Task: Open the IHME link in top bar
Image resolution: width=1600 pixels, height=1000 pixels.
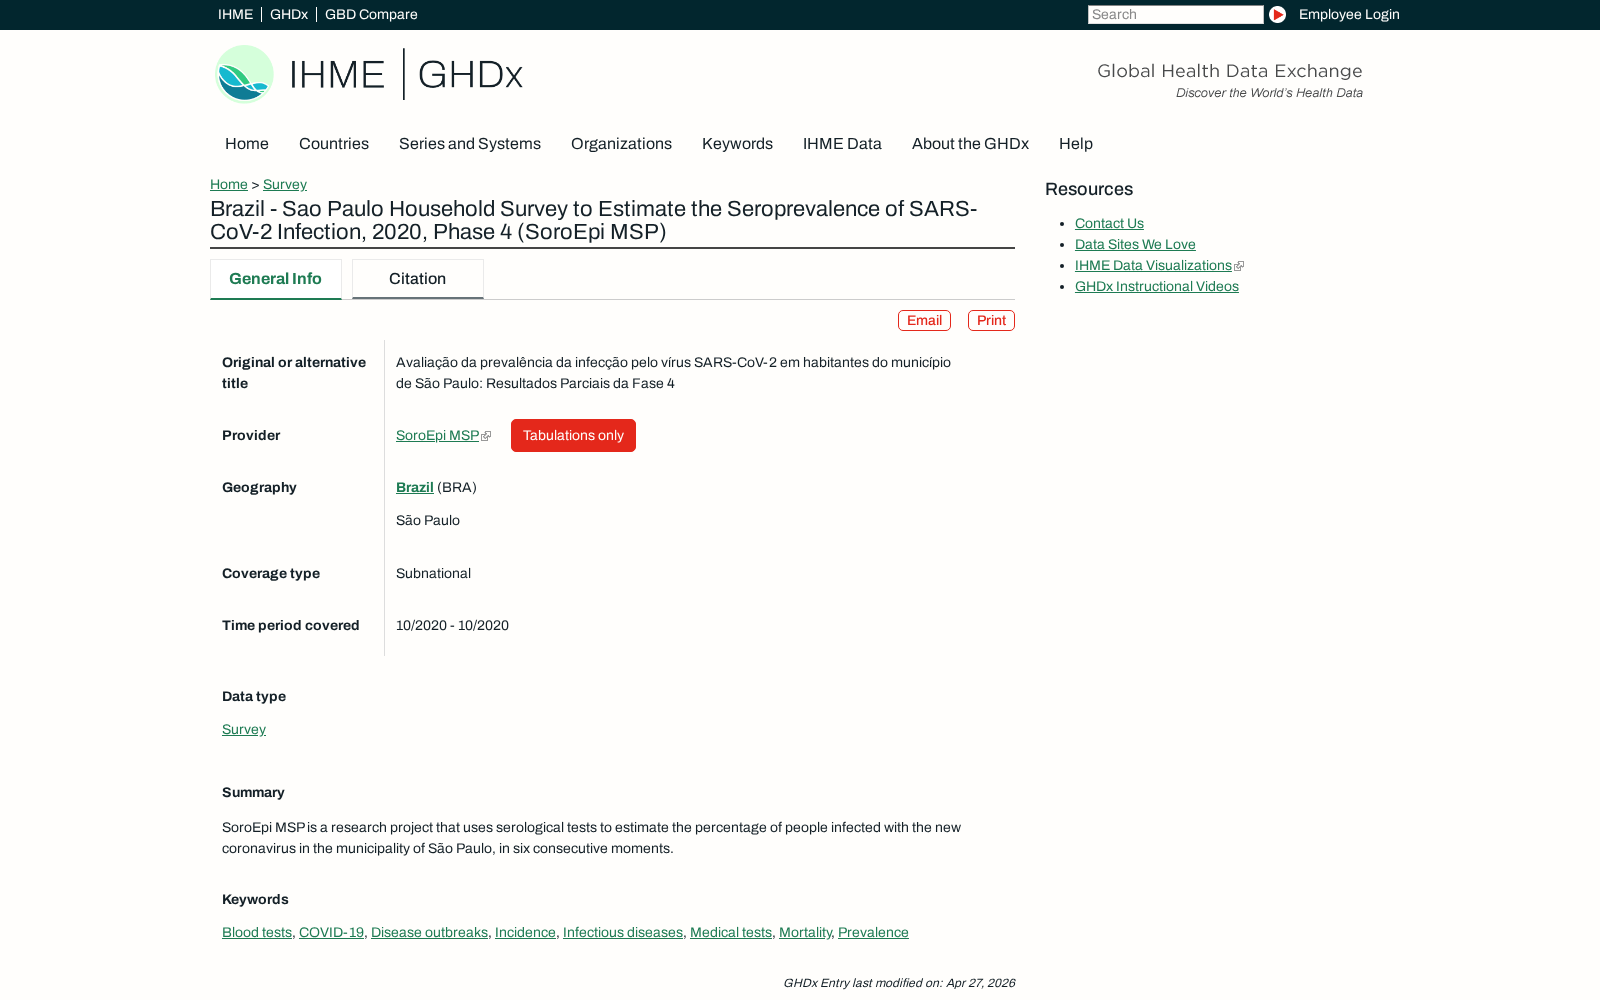Action: (x=235, y=15)
